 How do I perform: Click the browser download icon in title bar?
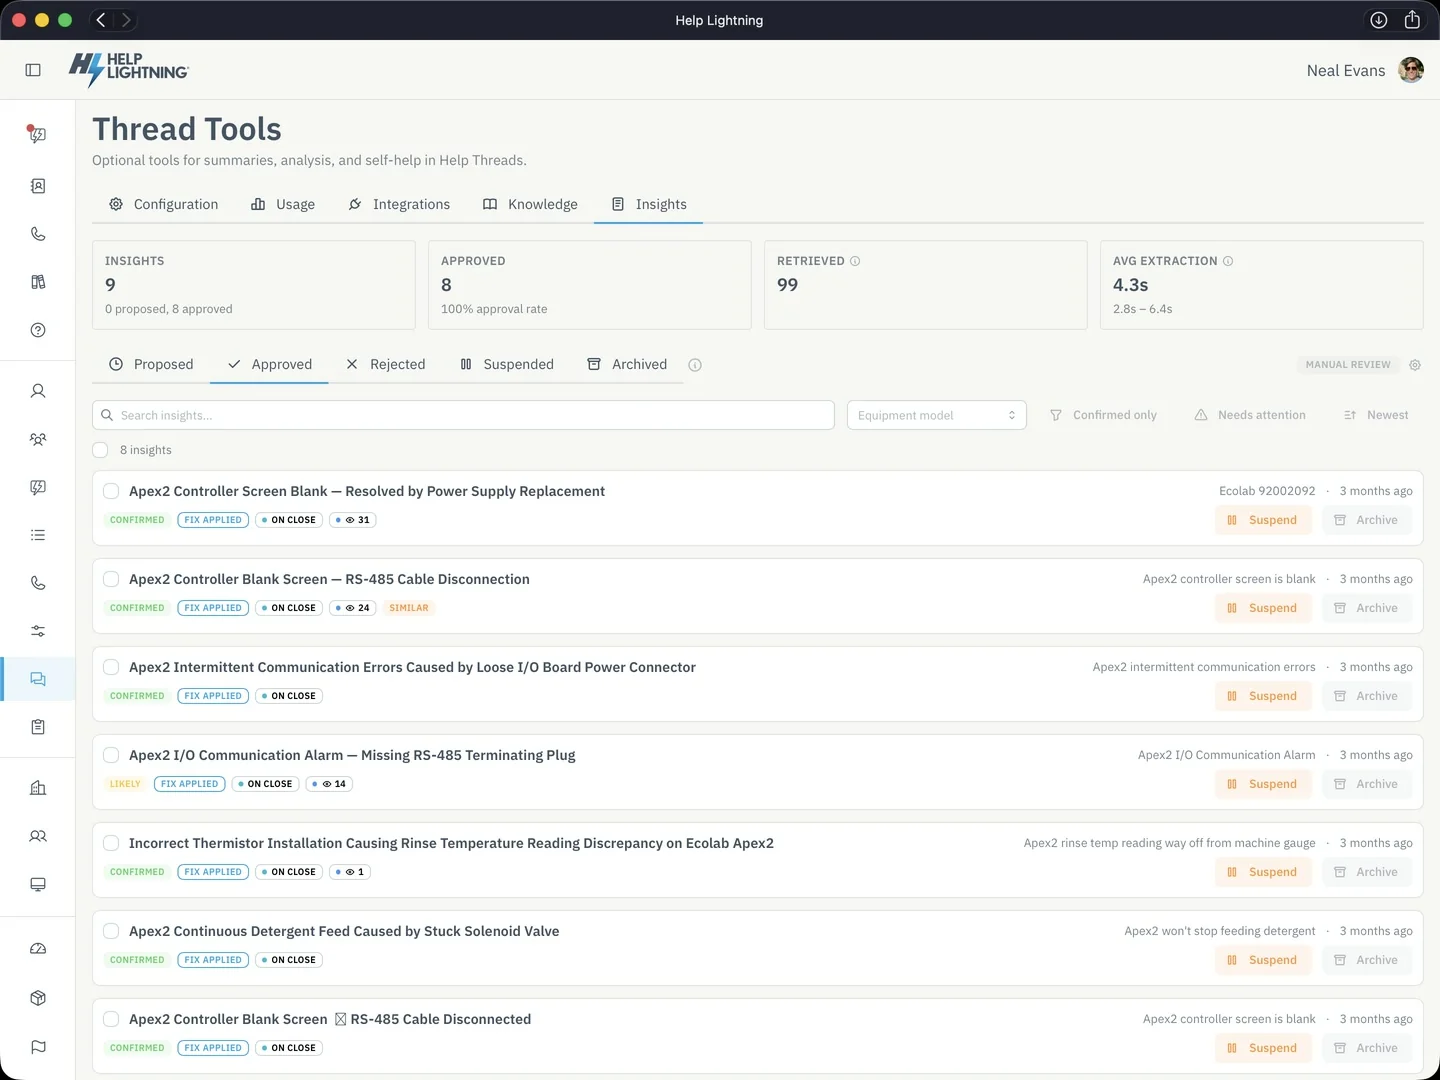tap(1379, 20)
